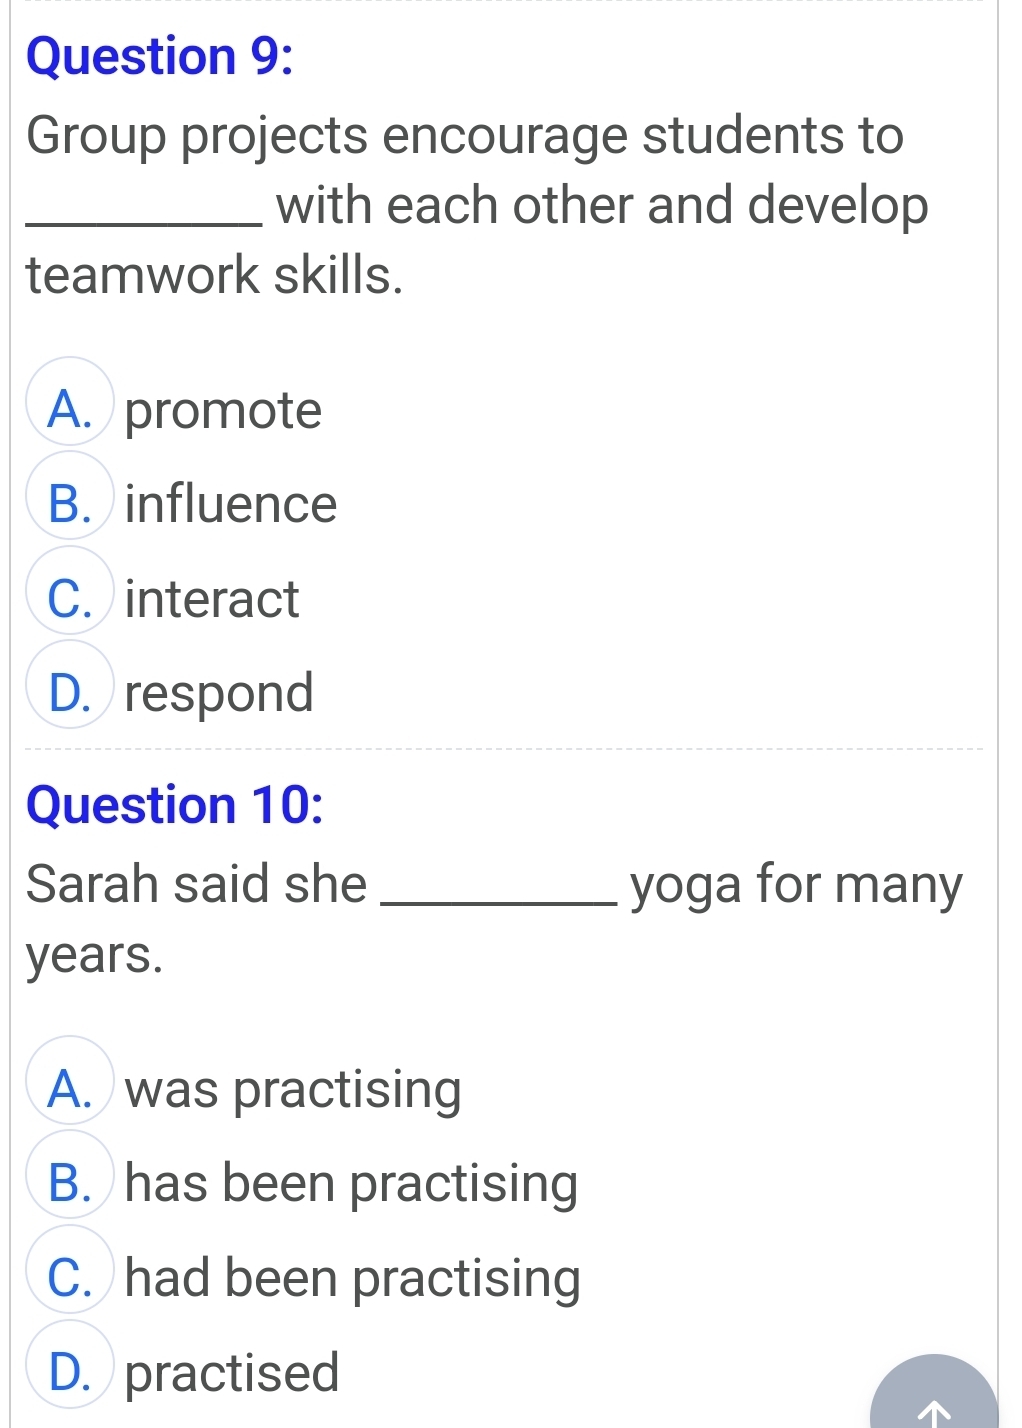Click the answer text 'was practising'
This screenshot has width=1022, height=1428.
click(293, 1090)
